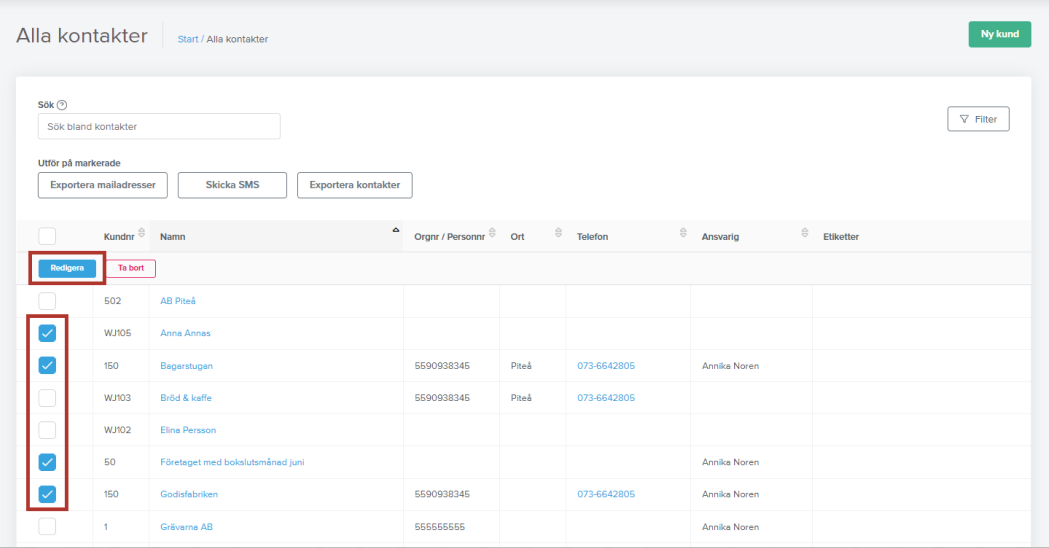Uncheck the Anna Annas row checkbox

pos(47,333)
